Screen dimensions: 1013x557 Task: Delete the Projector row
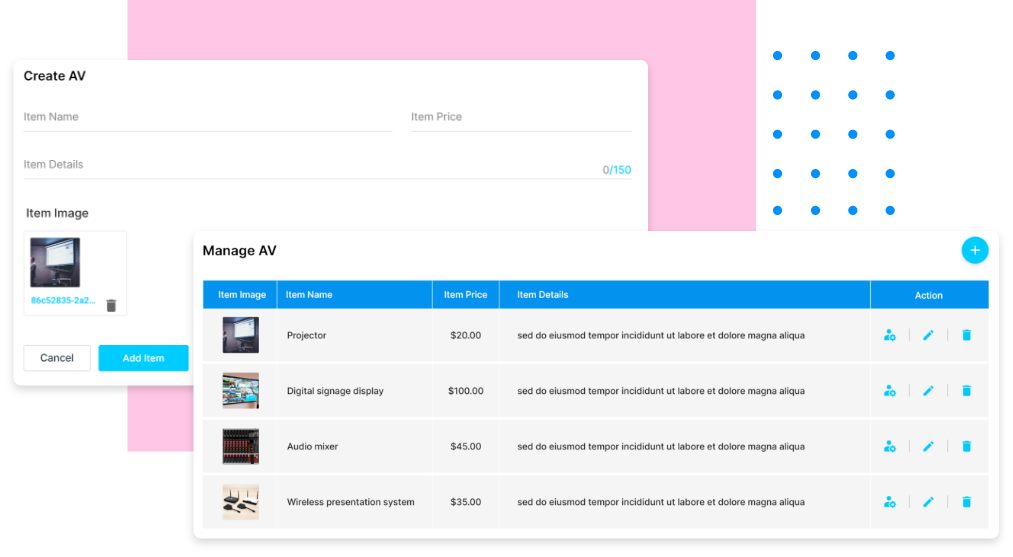coord(966,335)
